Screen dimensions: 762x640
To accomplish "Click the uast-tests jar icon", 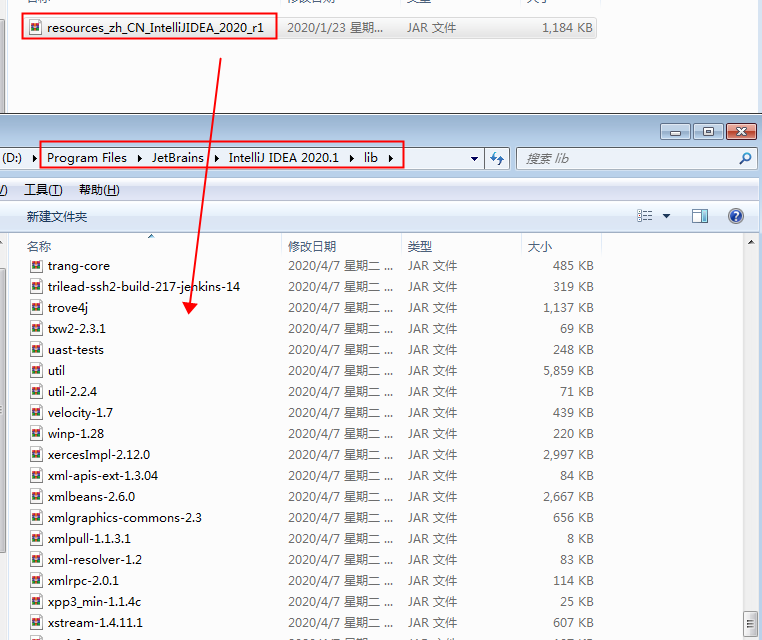I will [36, 349].
